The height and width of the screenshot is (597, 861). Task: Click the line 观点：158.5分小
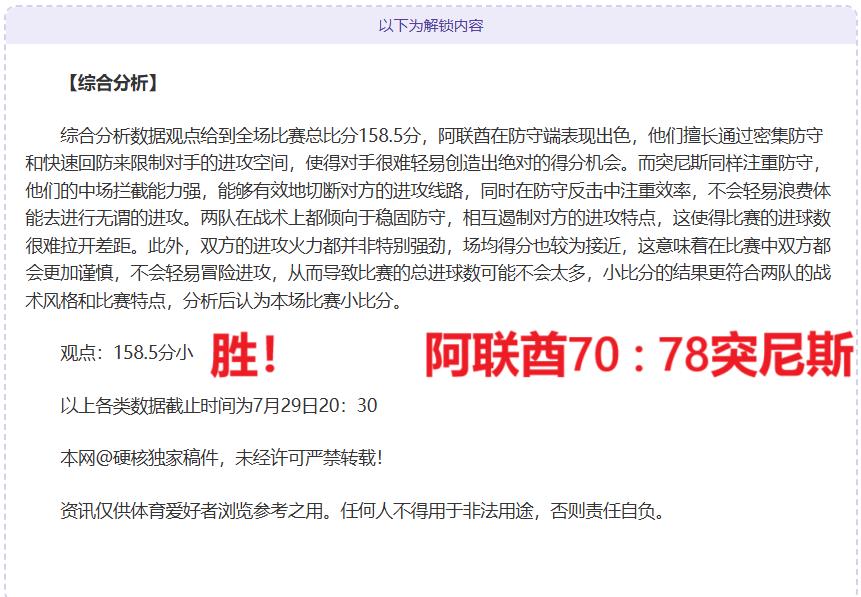click(126, 353)
